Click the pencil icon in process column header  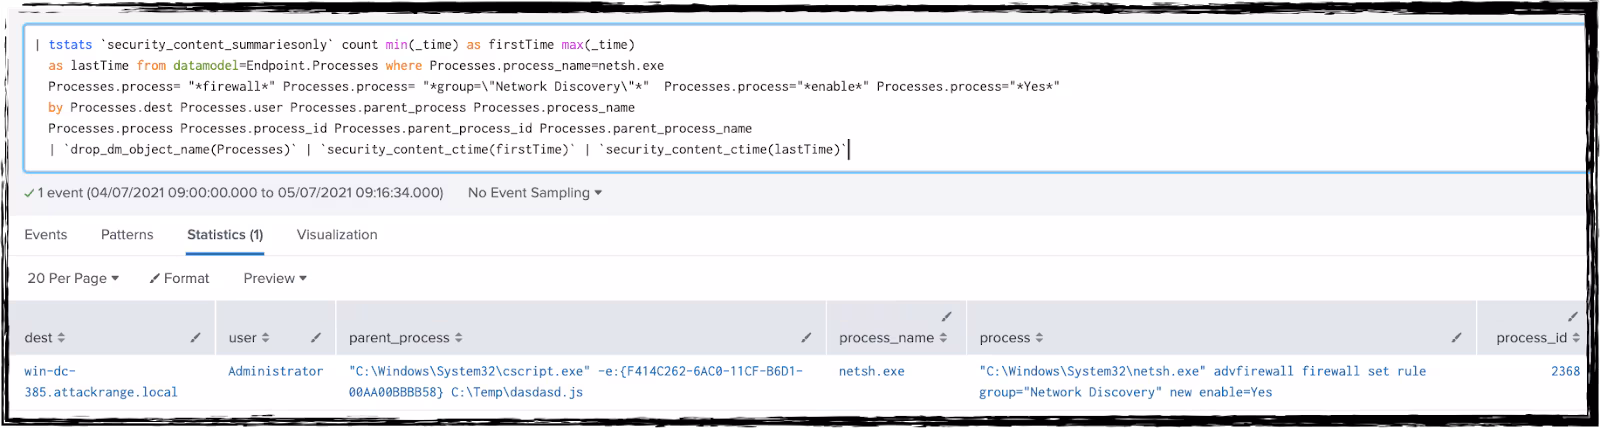point(1457,338)
